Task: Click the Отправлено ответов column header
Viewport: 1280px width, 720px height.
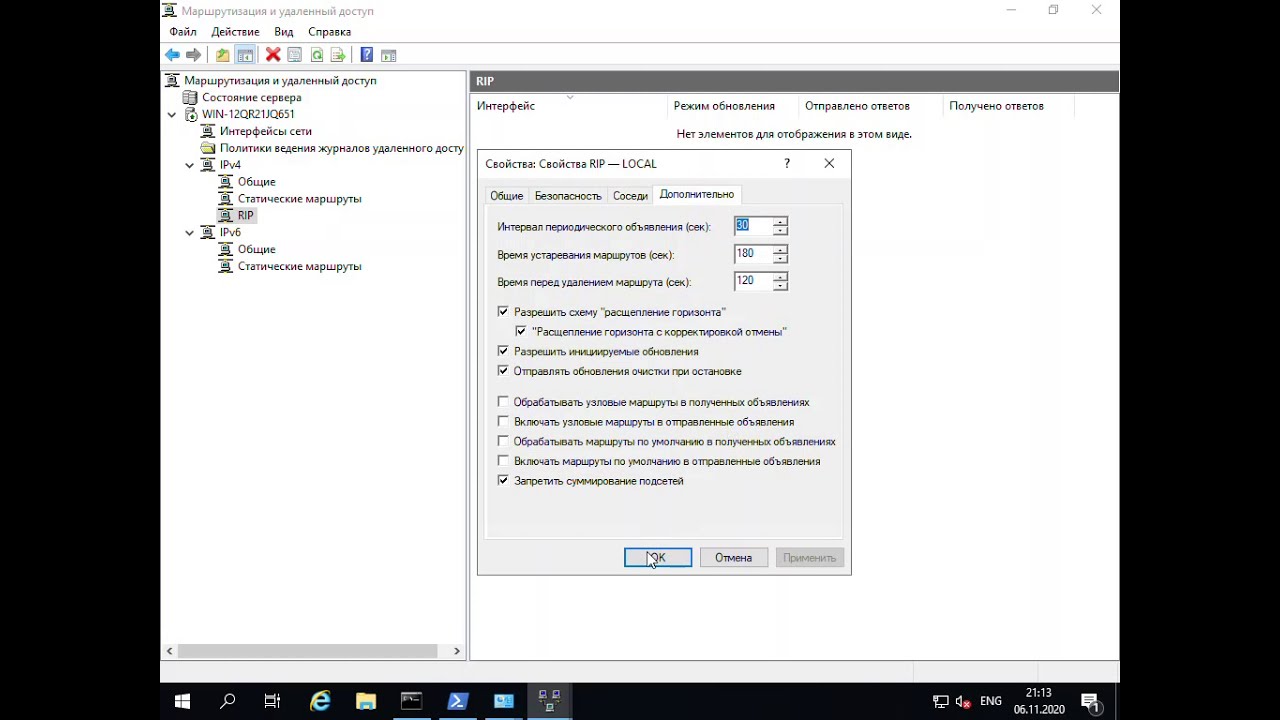Action: pos(870,106)
